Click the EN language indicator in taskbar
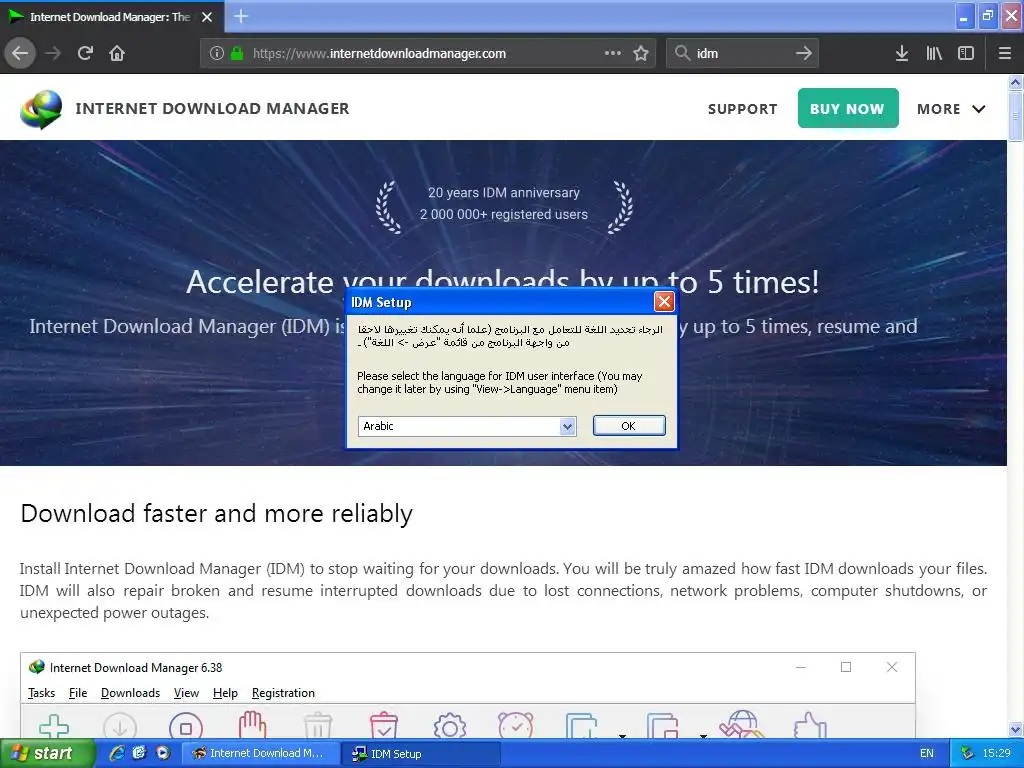 (x=927, y=754)
